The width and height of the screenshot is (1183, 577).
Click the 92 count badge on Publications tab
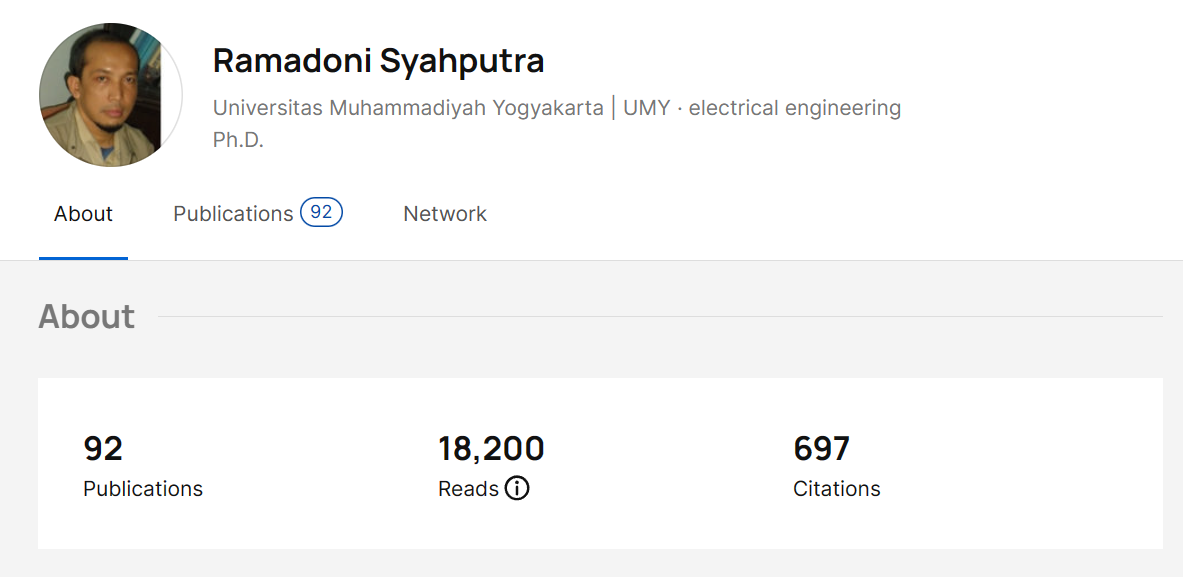pos(321,213)
